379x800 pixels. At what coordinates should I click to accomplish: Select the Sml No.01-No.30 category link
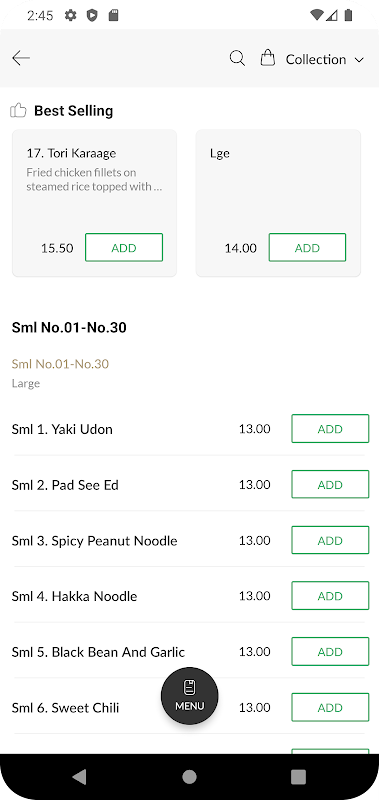pyautogui.click(x=60, y=364)
